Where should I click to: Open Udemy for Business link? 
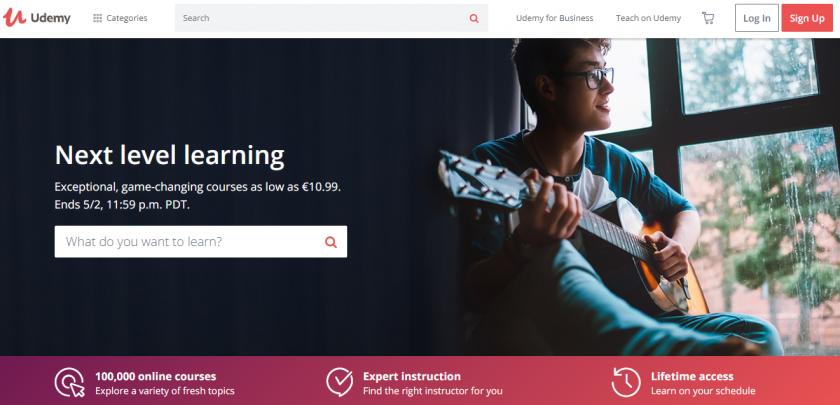pos(554,18)
